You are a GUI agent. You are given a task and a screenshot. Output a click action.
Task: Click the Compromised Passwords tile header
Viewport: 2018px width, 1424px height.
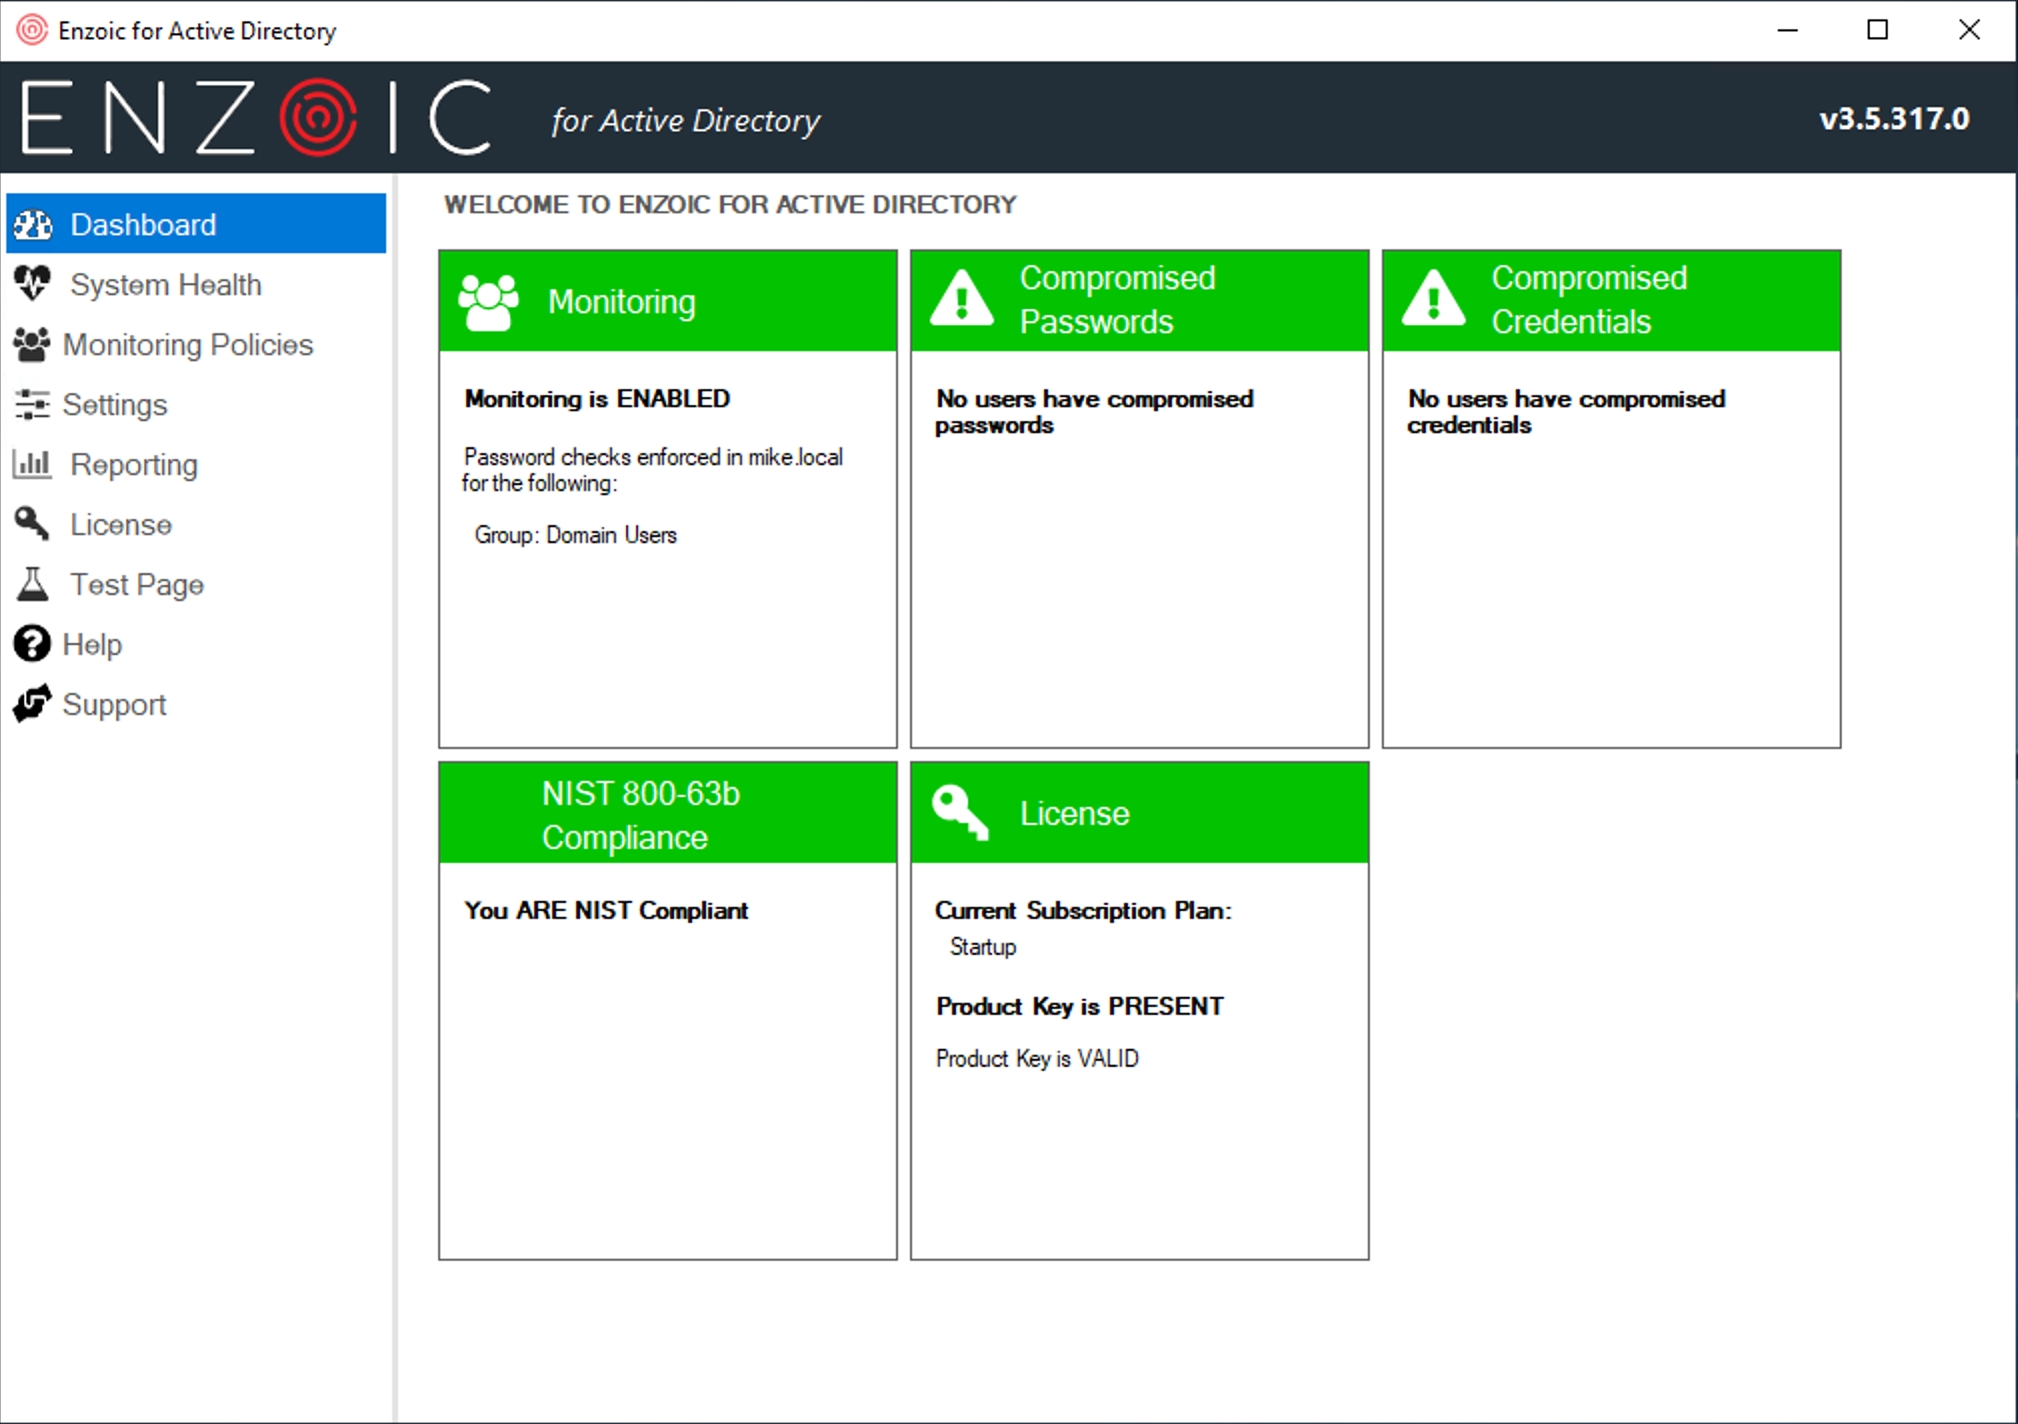[x=1138, y=301]
